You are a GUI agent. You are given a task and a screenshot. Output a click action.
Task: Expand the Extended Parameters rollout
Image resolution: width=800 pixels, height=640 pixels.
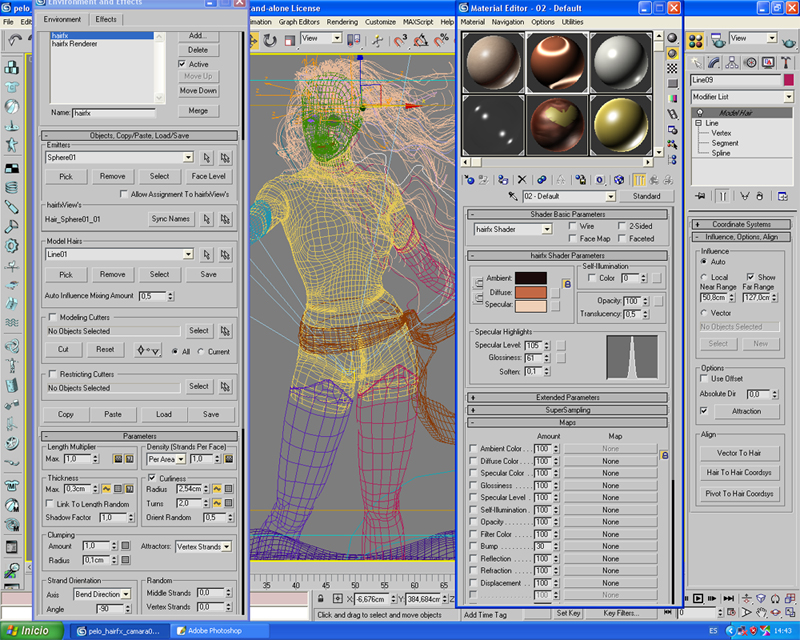567,397
